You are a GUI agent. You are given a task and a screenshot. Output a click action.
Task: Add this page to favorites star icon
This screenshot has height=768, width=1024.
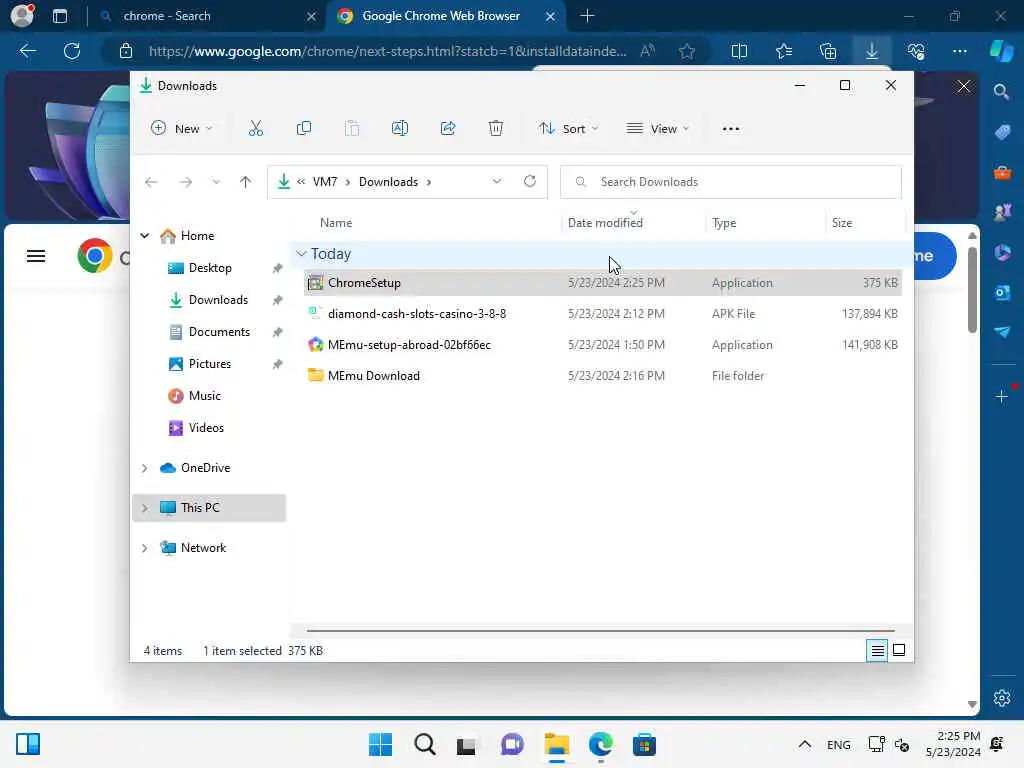pyautogui.click(x=686, y=51)
